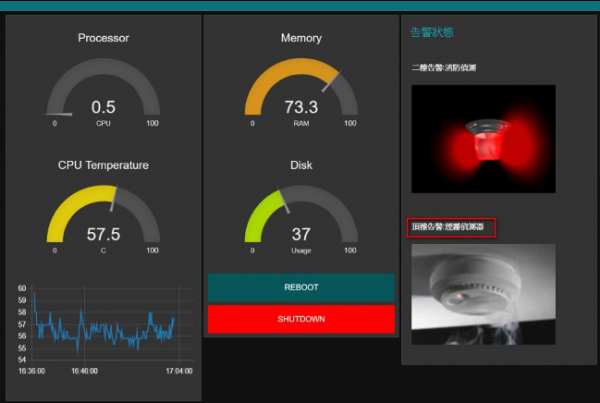Click the CPU Temperature title text
The image size is (600, 403).
tap(103, 165)
